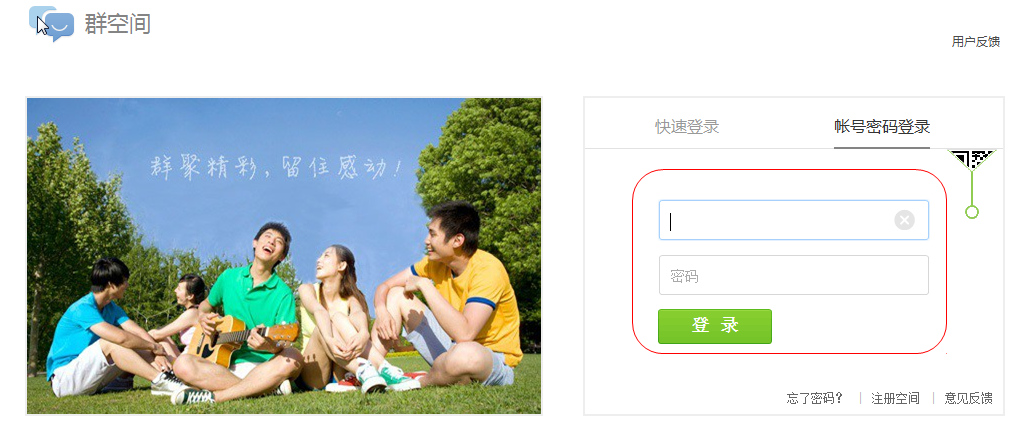Open the QR code login corner icon
The height and width of the screenshot is (443, 1023).
coord(972,161)
